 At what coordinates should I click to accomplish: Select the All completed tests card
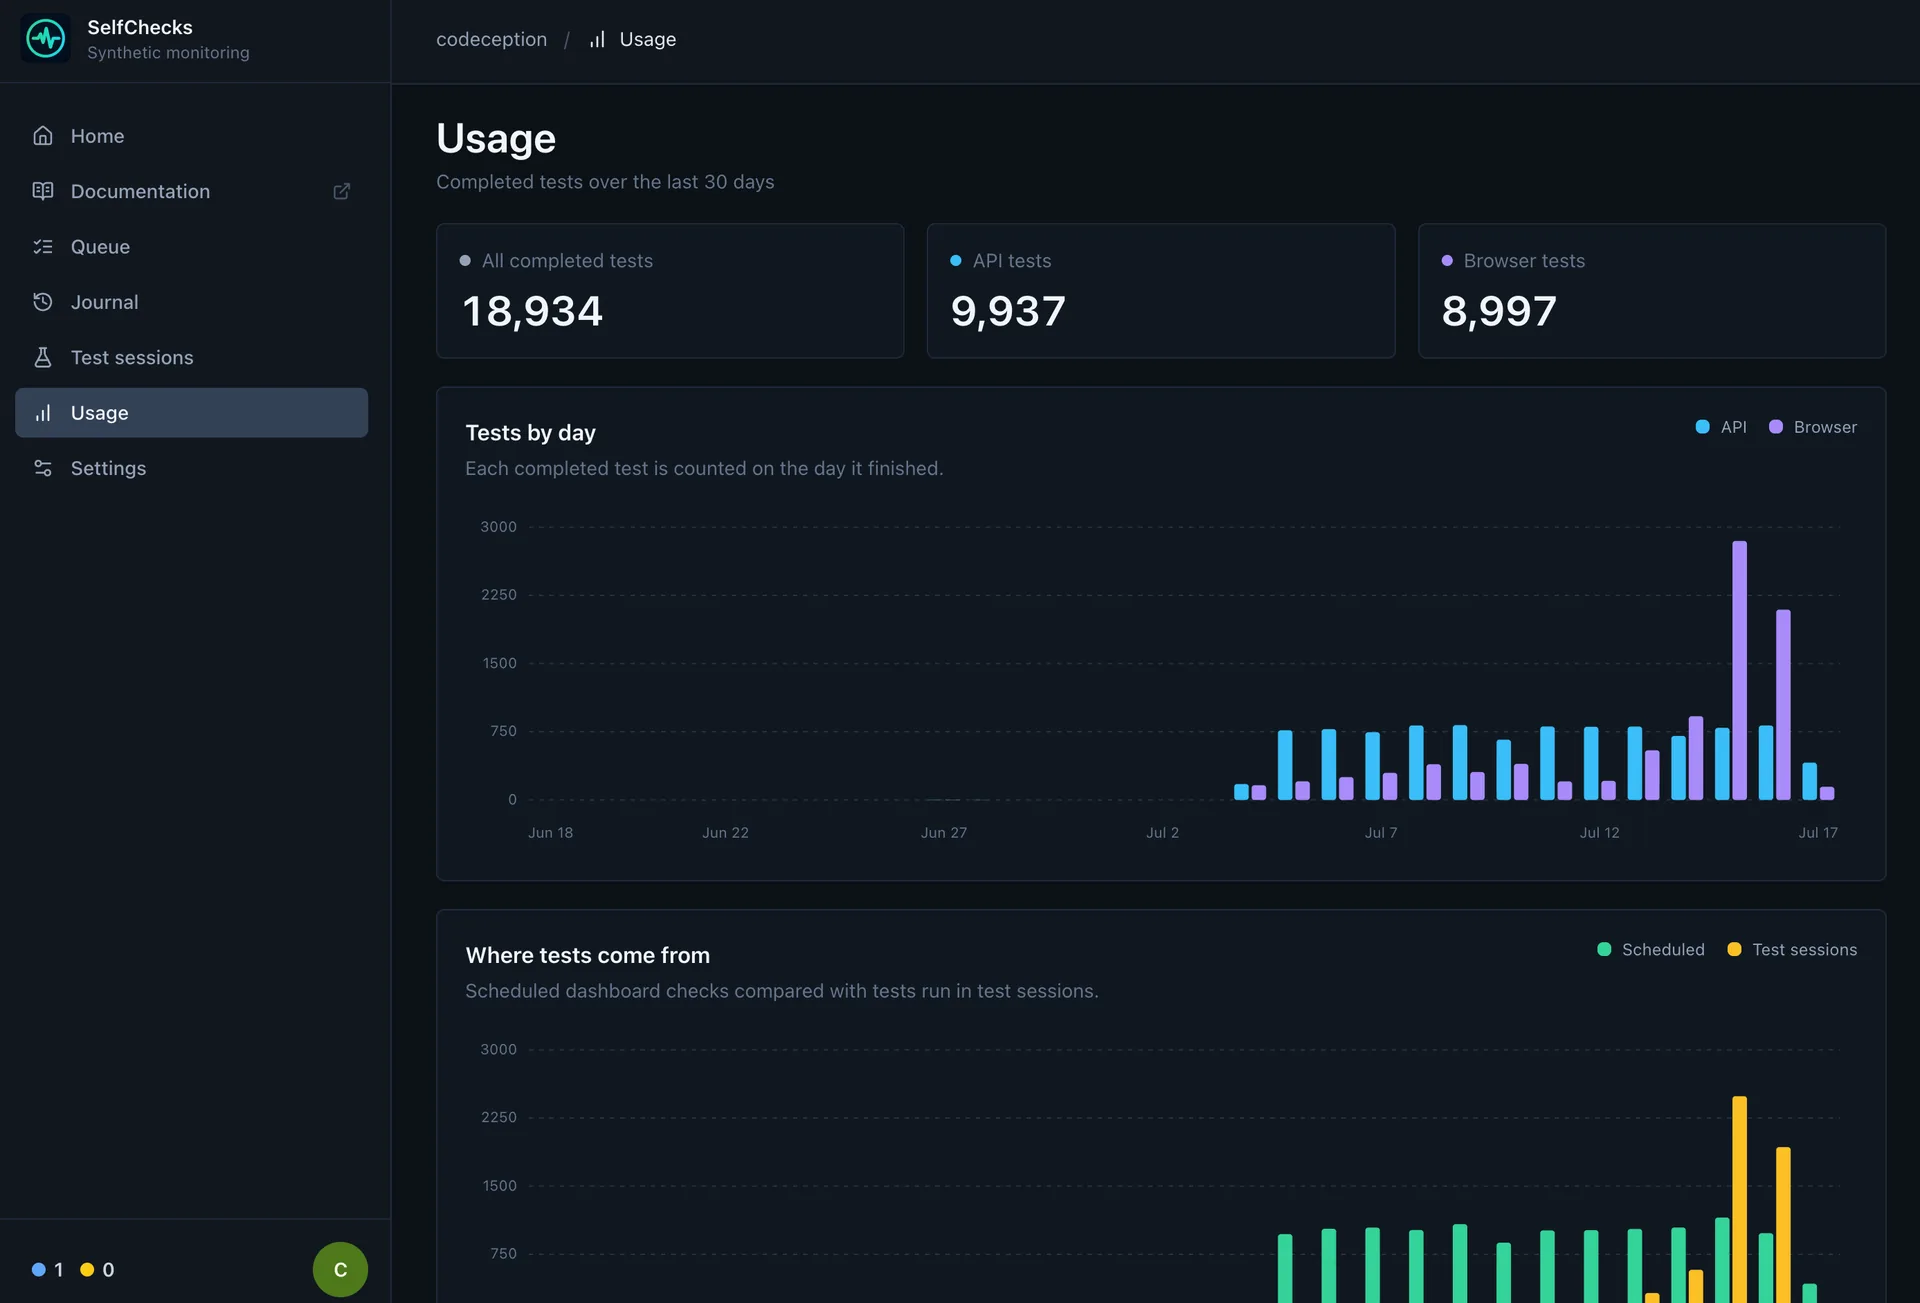coord(670,291)
